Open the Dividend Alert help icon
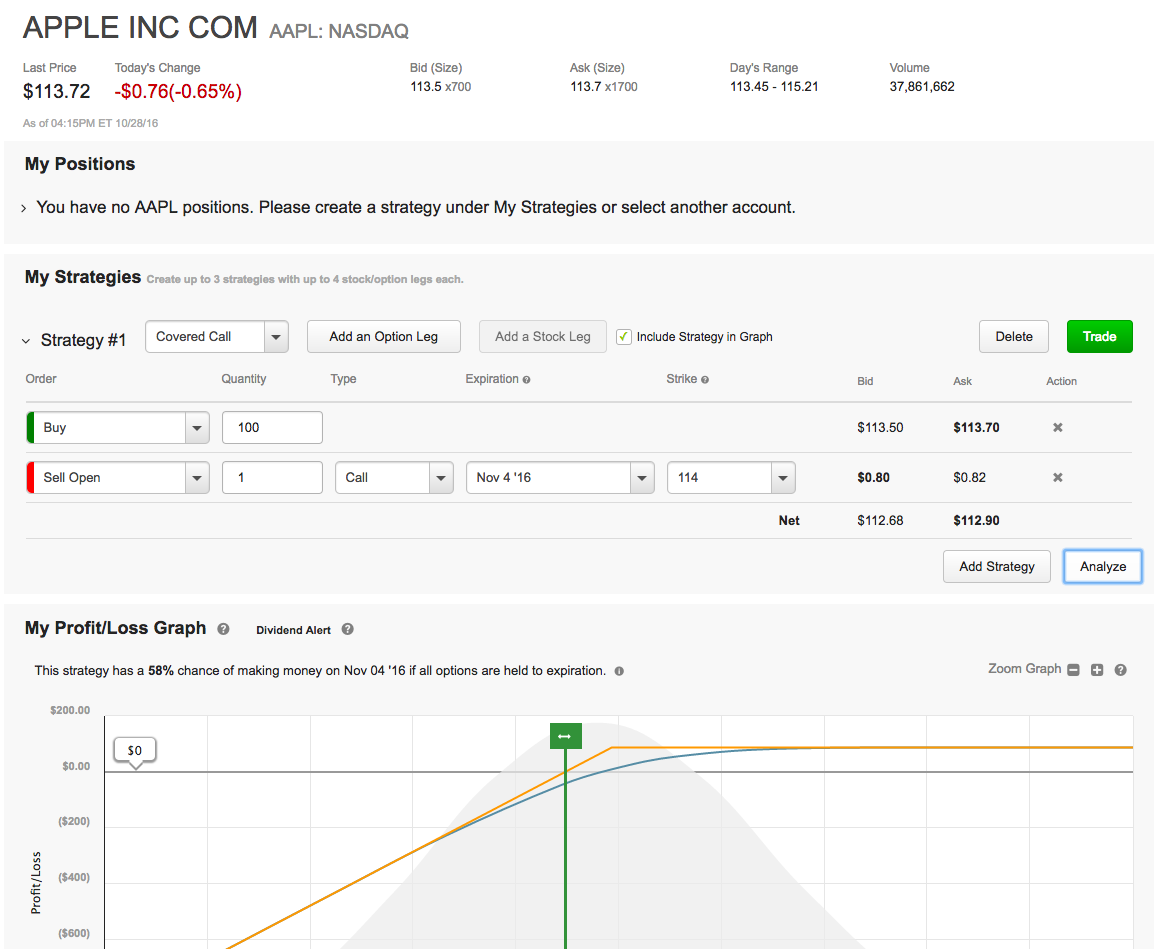This screenshot has width=1162, height=949. tap(347, 629)
